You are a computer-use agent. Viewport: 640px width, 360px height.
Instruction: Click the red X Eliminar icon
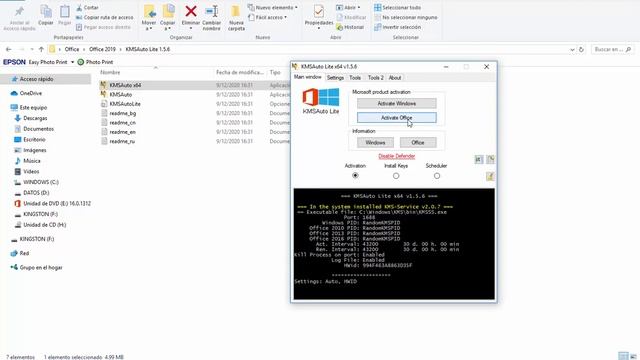[191, 11]
